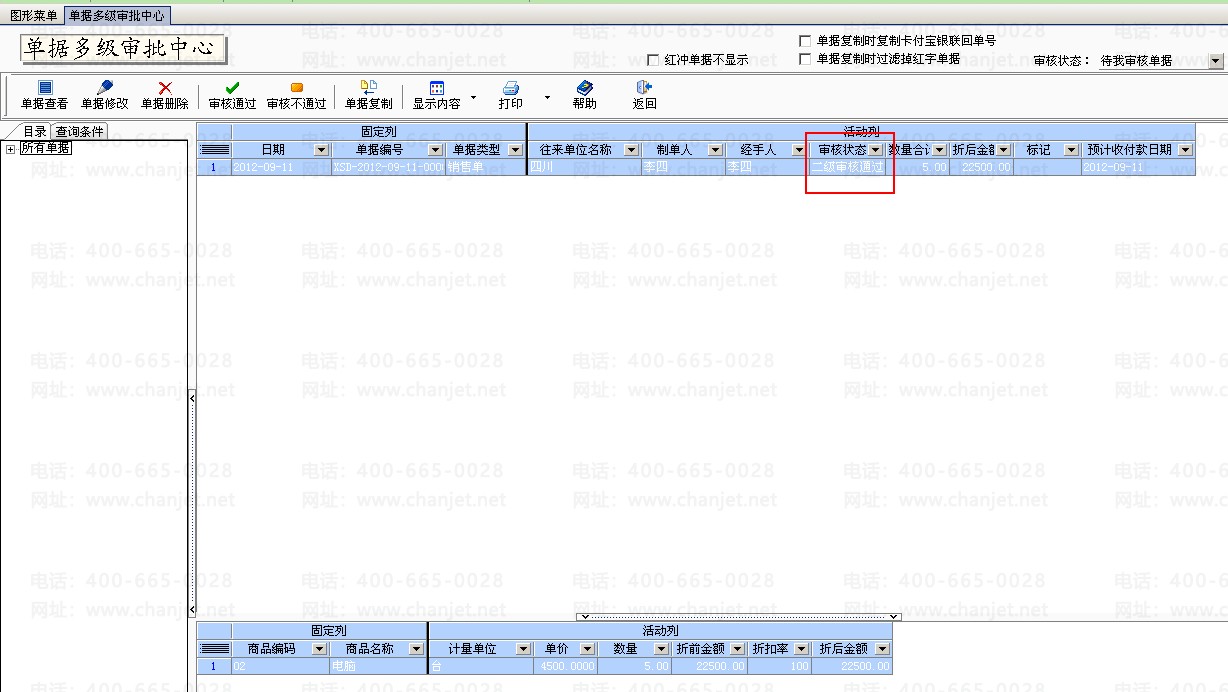
Task: Switch to the 图形菜单 tab
Action: coord(33,16)
